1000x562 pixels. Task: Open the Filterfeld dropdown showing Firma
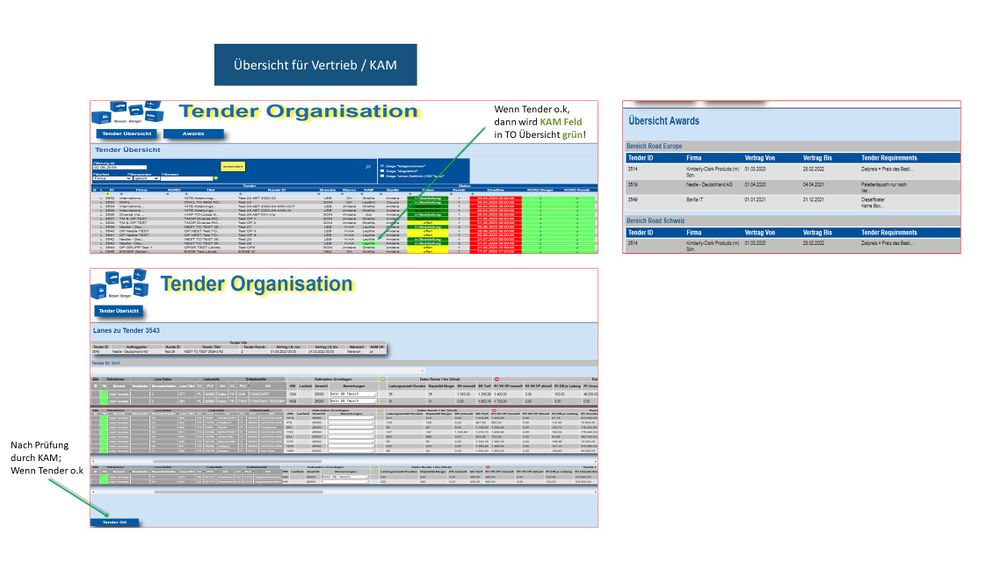pos(112,178)
